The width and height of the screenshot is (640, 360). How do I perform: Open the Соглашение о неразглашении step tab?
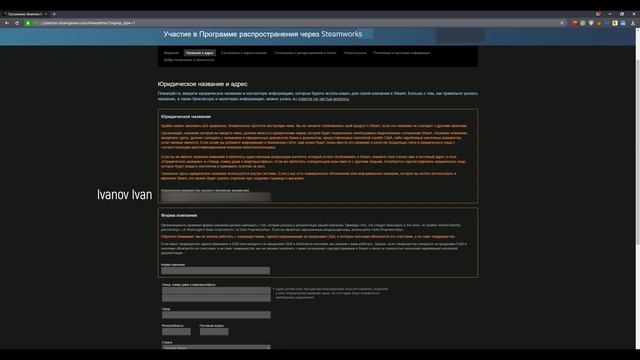pos(244,53)
